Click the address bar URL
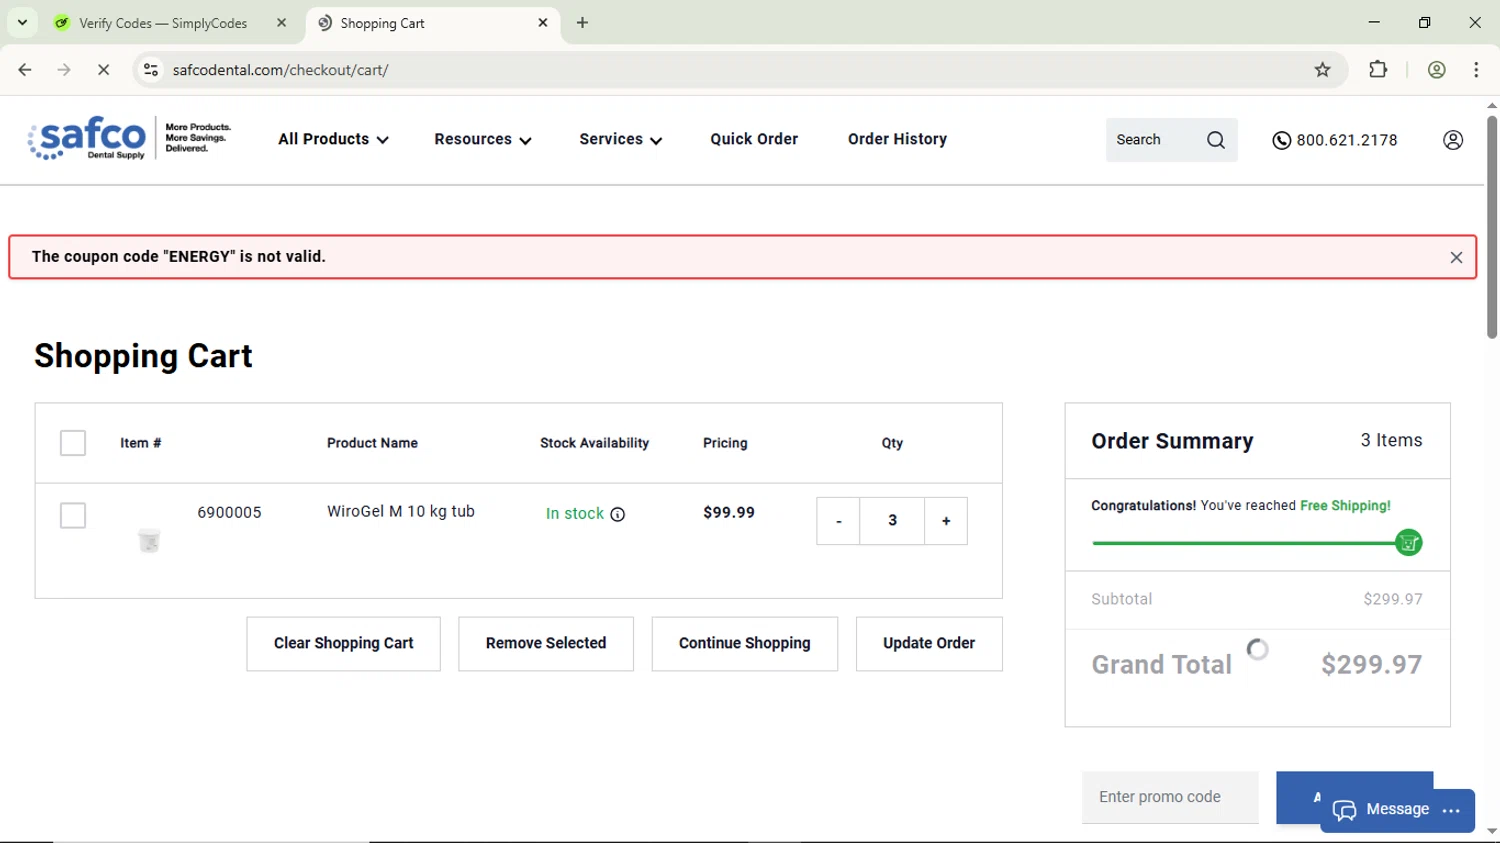The width and height of the screenshot is (1500, 843). pos(280,70)
